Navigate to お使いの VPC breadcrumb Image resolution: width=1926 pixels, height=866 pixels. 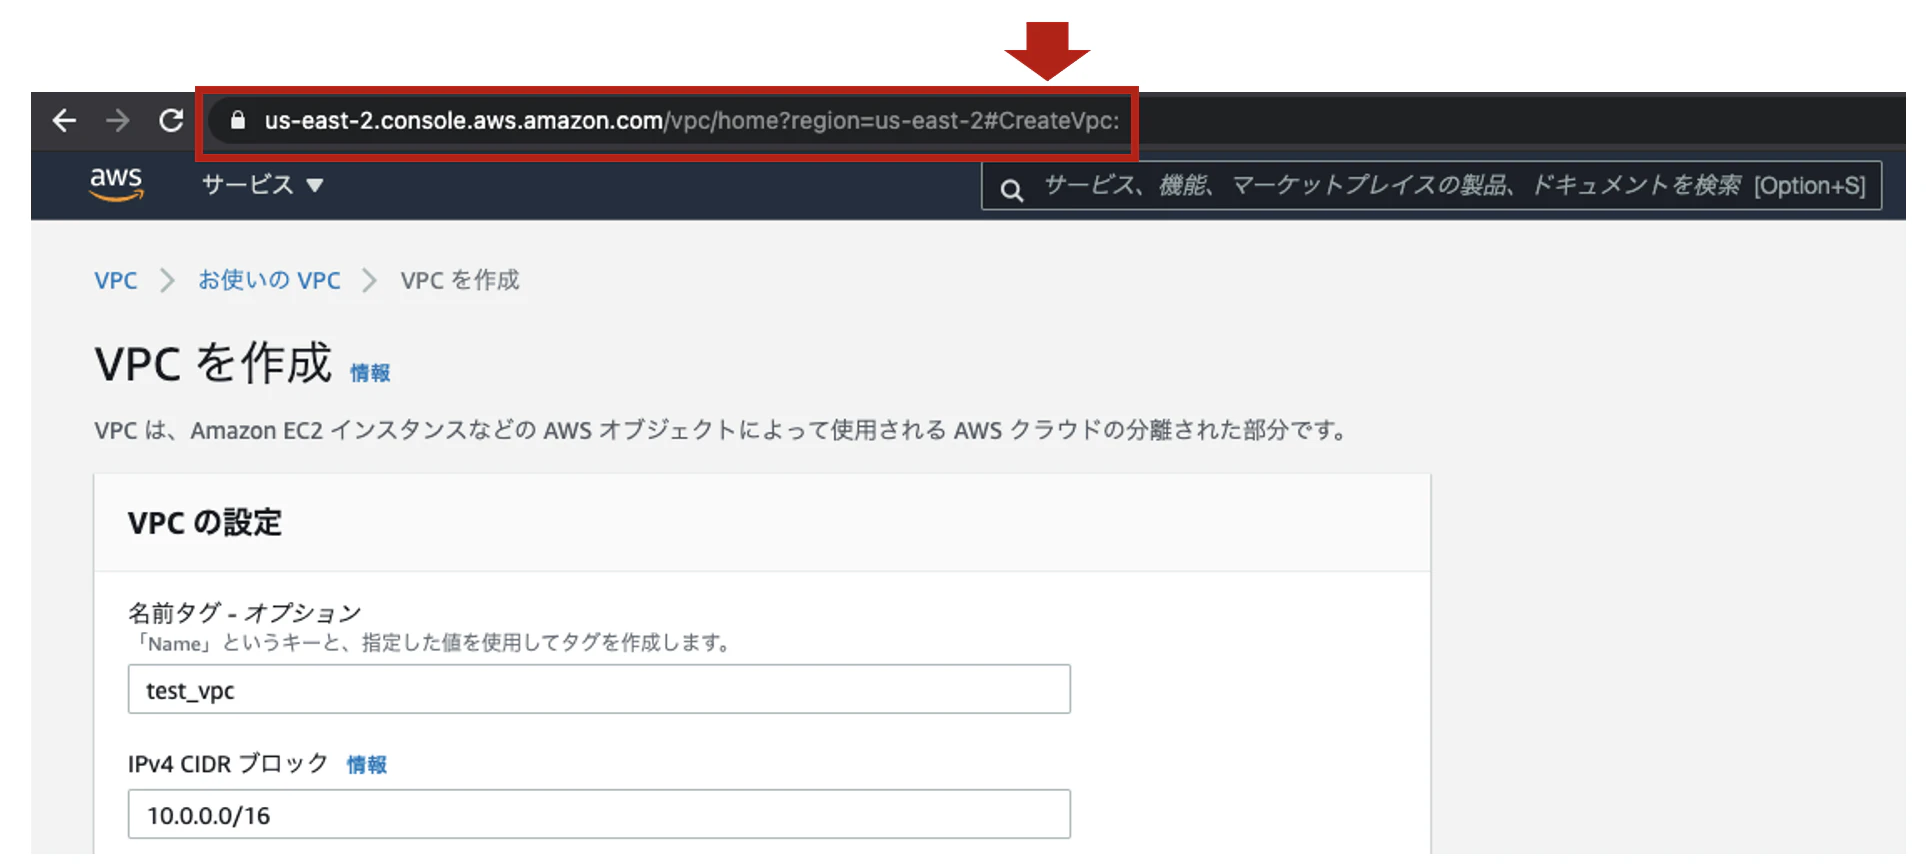click(269, 281)
